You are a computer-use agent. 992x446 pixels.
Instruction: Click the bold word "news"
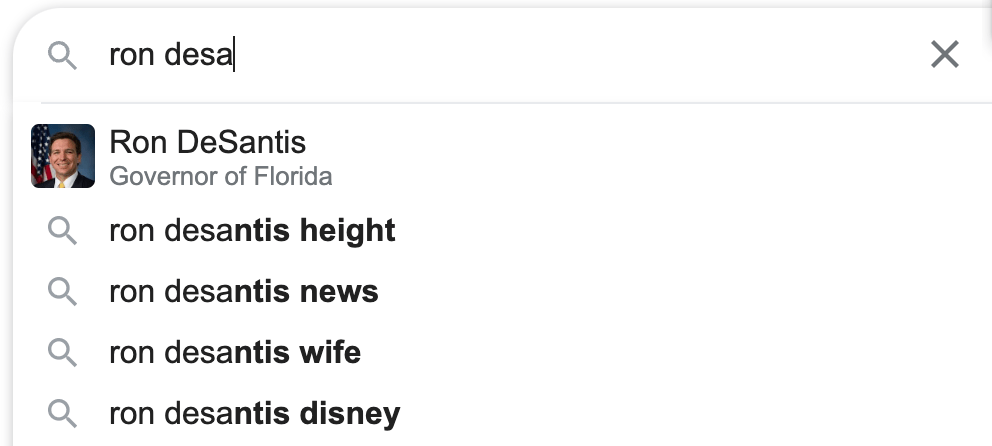click(339, 291)
